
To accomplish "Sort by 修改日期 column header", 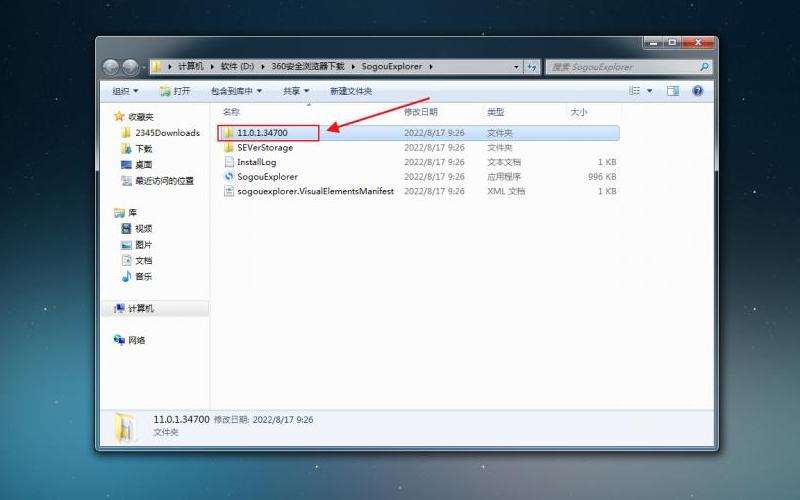I will click(x=421, y=112).
